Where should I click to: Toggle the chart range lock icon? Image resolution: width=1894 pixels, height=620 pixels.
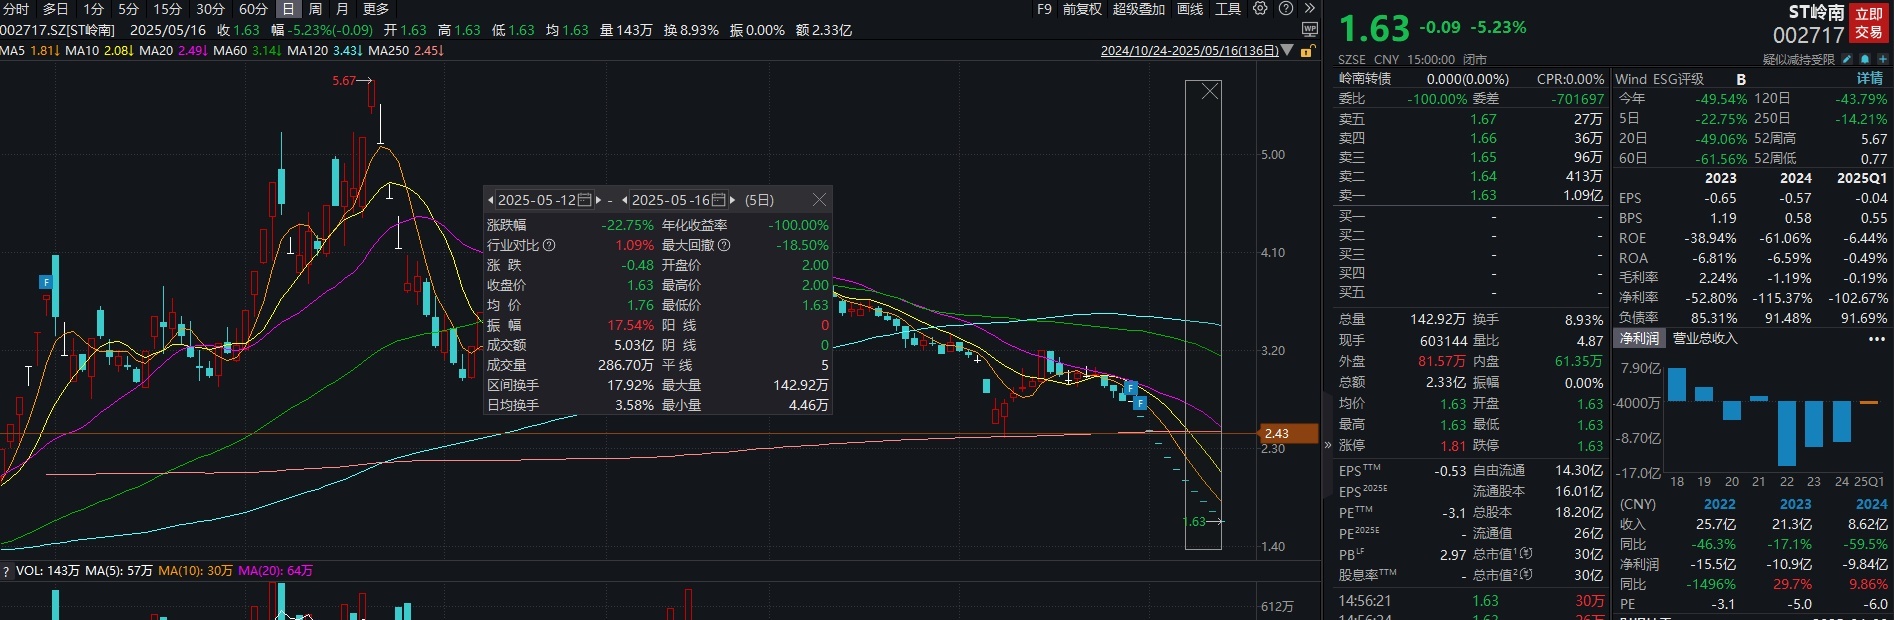coord(1306,51)
